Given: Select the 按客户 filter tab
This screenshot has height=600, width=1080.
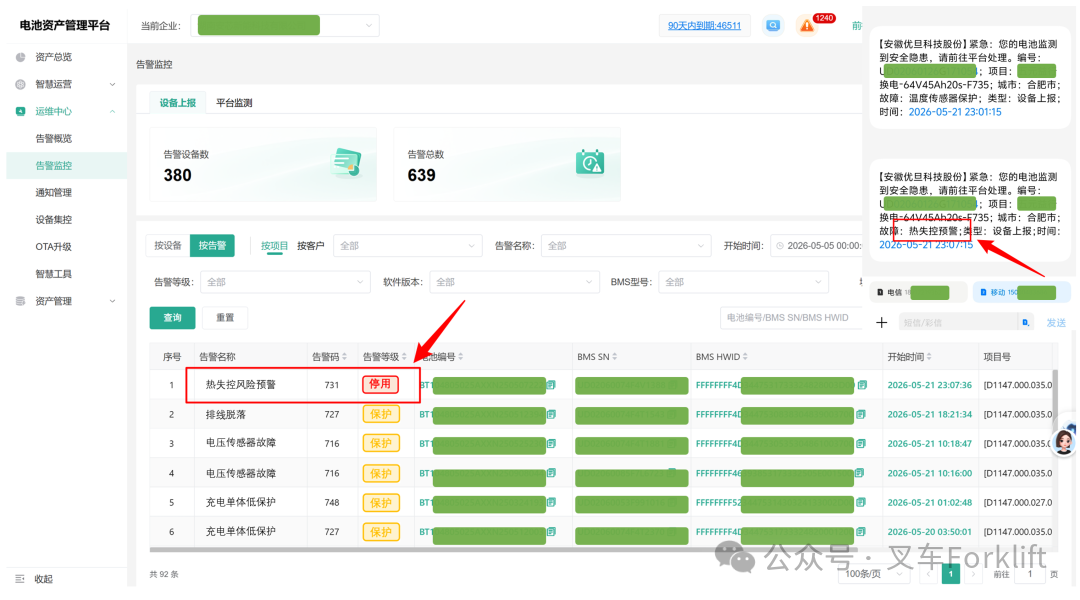Looking at the screenshot, I should 311,246.
